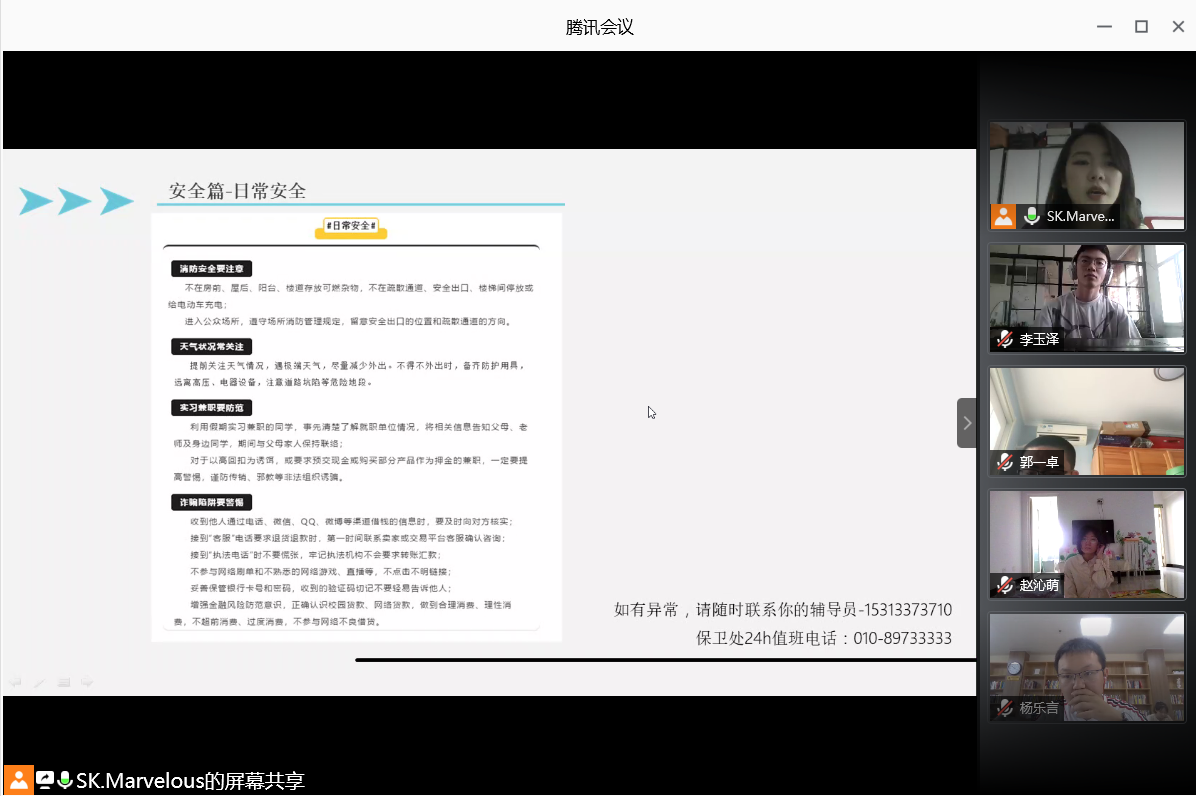Screen dimensions: 1196x796
Task: Select 李玉泽's video thumbnail
Action: (1086, 288)
